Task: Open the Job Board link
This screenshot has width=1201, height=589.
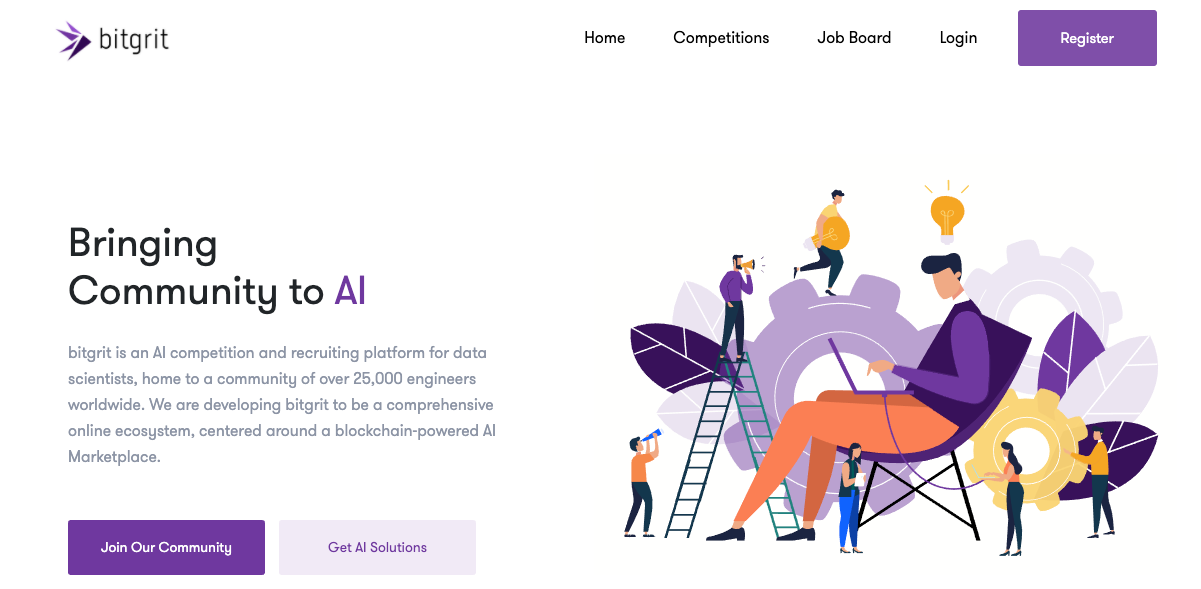Action: (x=854, y=38)
